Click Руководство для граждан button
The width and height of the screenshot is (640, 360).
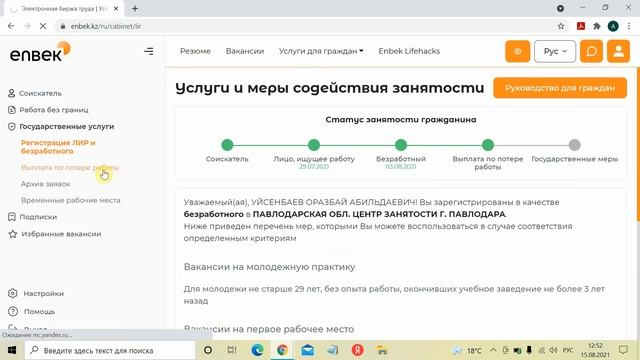[560, 88]
